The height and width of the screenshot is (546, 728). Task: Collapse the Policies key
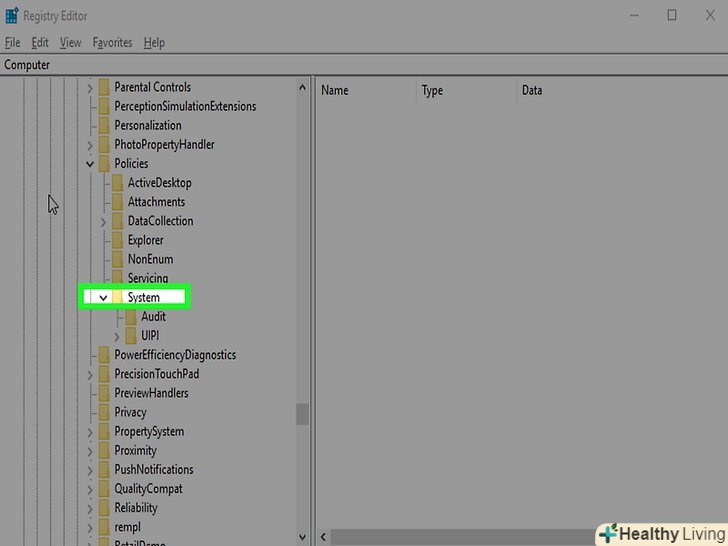(90, 164)
